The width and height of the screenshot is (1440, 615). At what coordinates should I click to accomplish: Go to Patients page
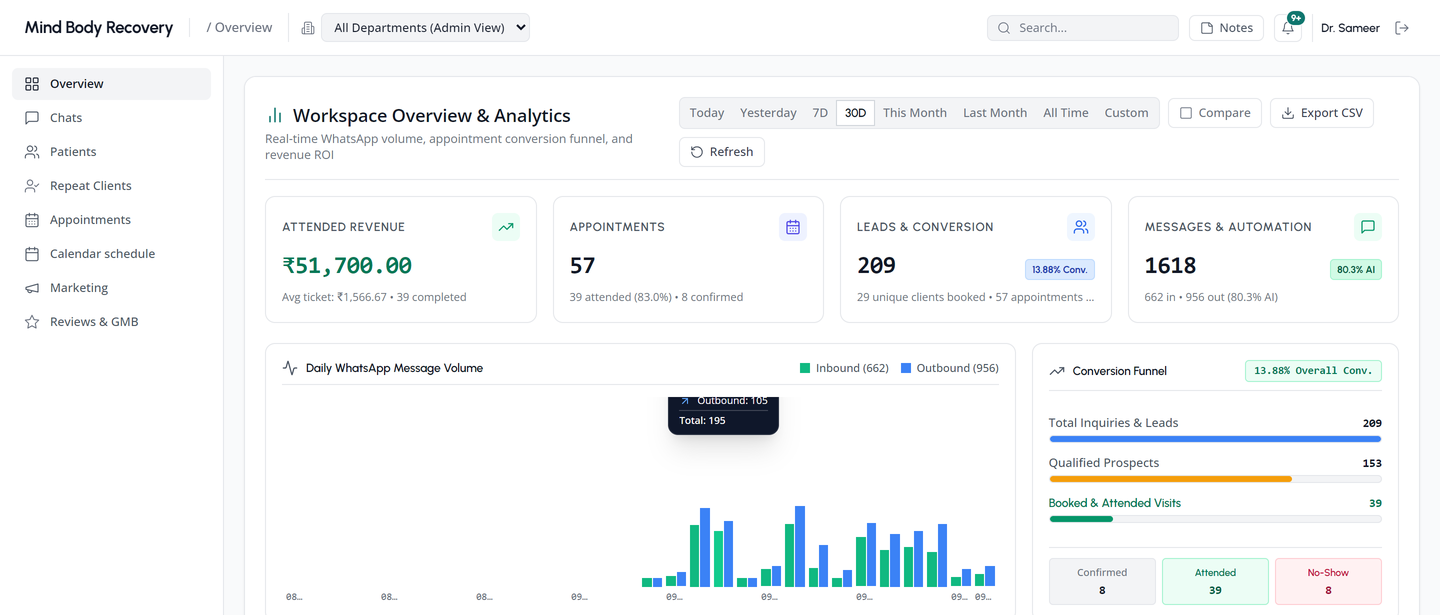pyautogui.click(x=111, y=152)
